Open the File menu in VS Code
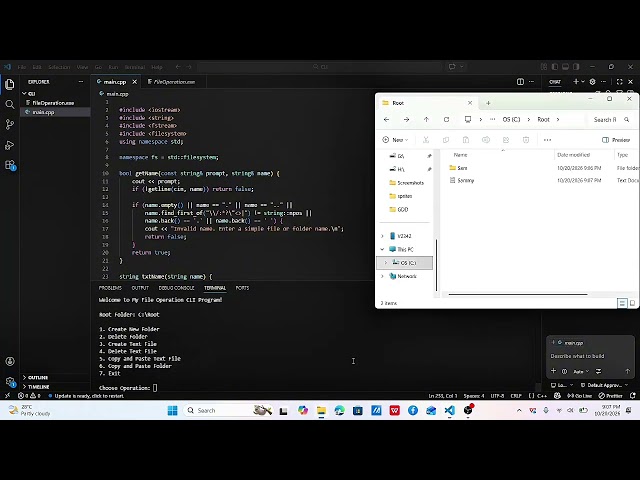The width and height of the screenshot is (640, 480). 22,67
